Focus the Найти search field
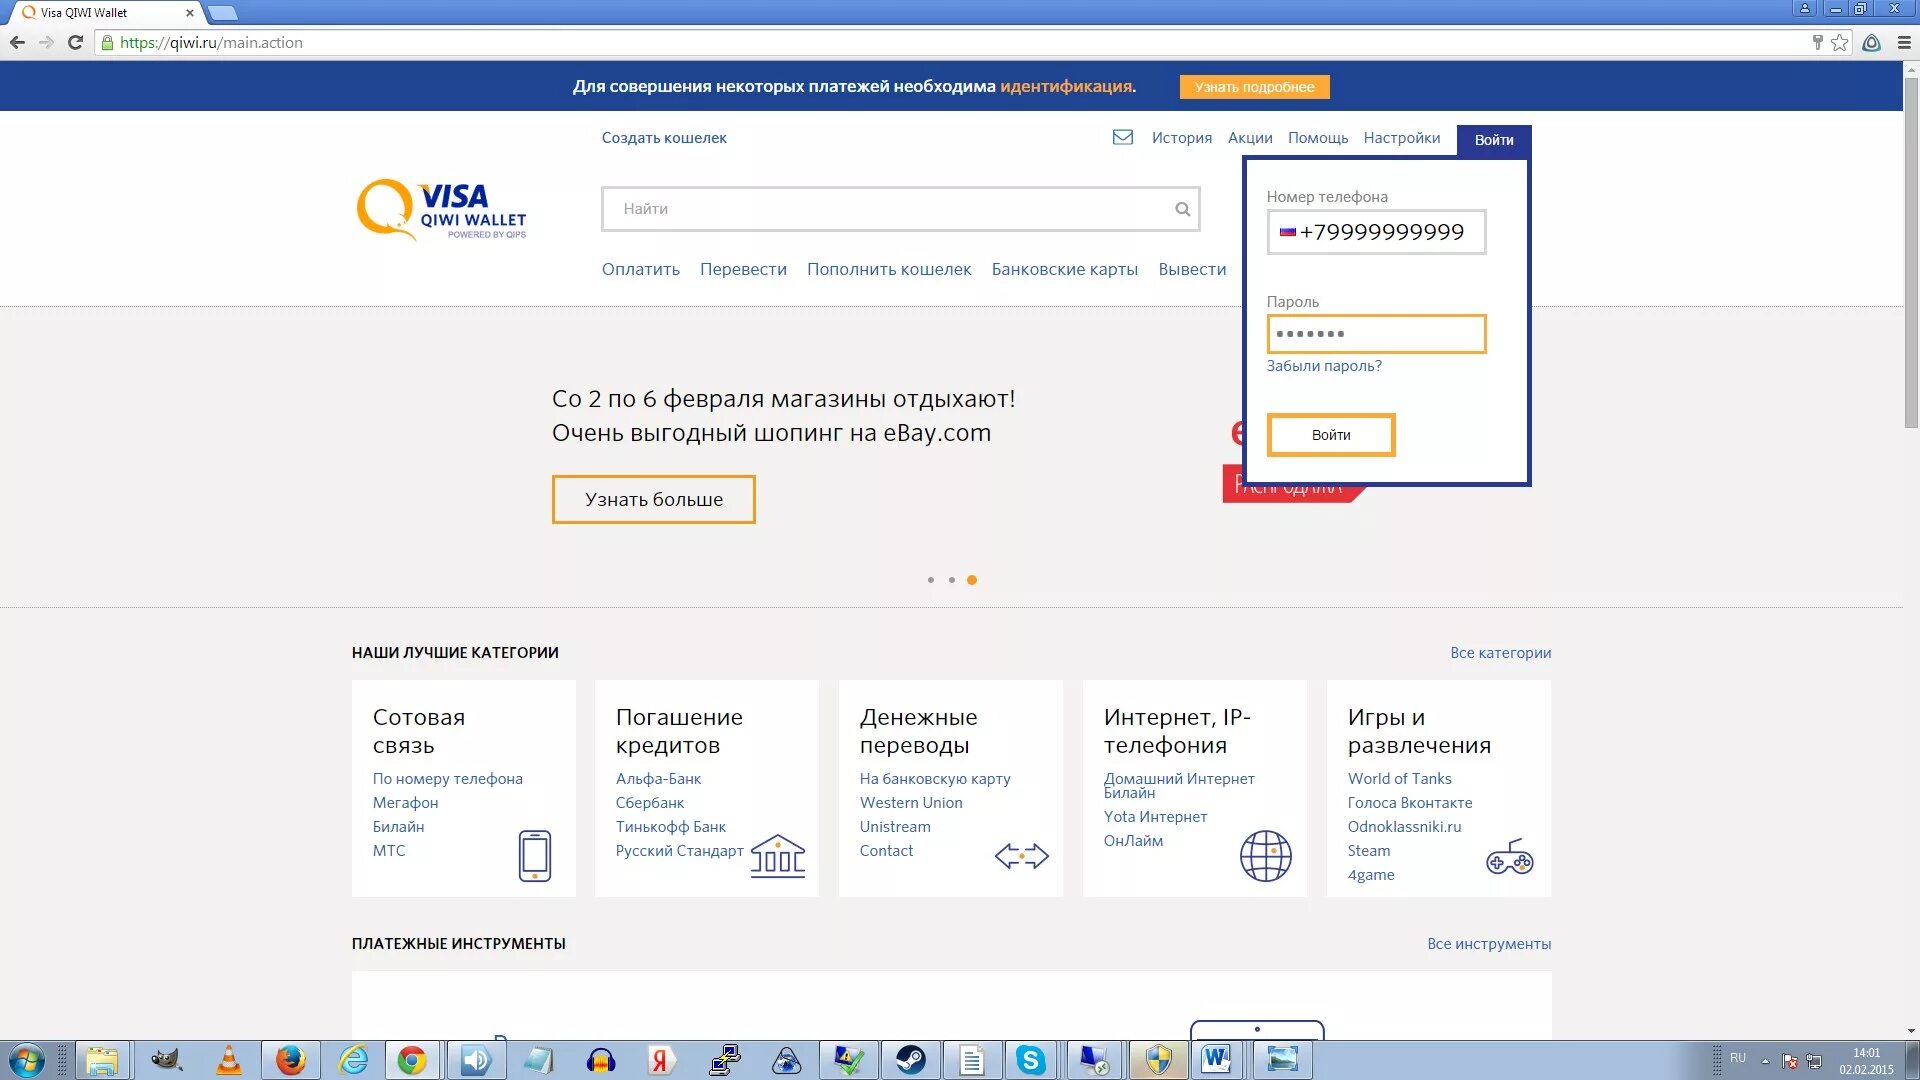The height and width of the screenshot is (1080, 1920). click(900, 209)
